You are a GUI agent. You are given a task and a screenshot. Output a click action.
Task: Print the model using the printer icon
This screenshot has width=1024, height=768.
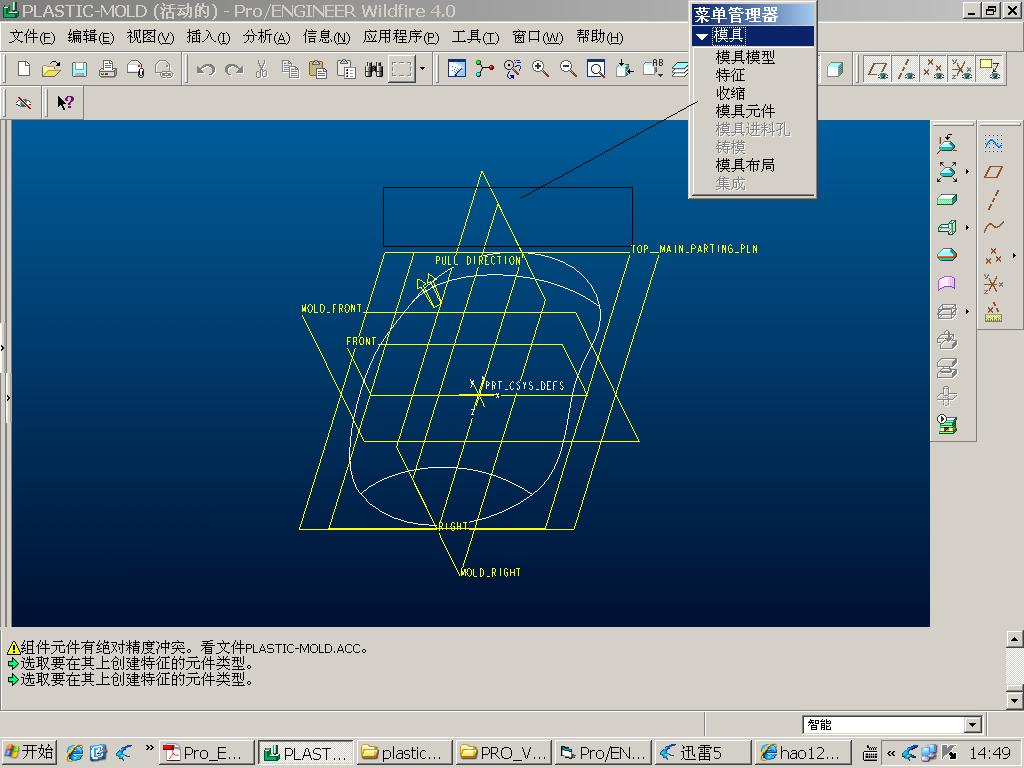107,69
